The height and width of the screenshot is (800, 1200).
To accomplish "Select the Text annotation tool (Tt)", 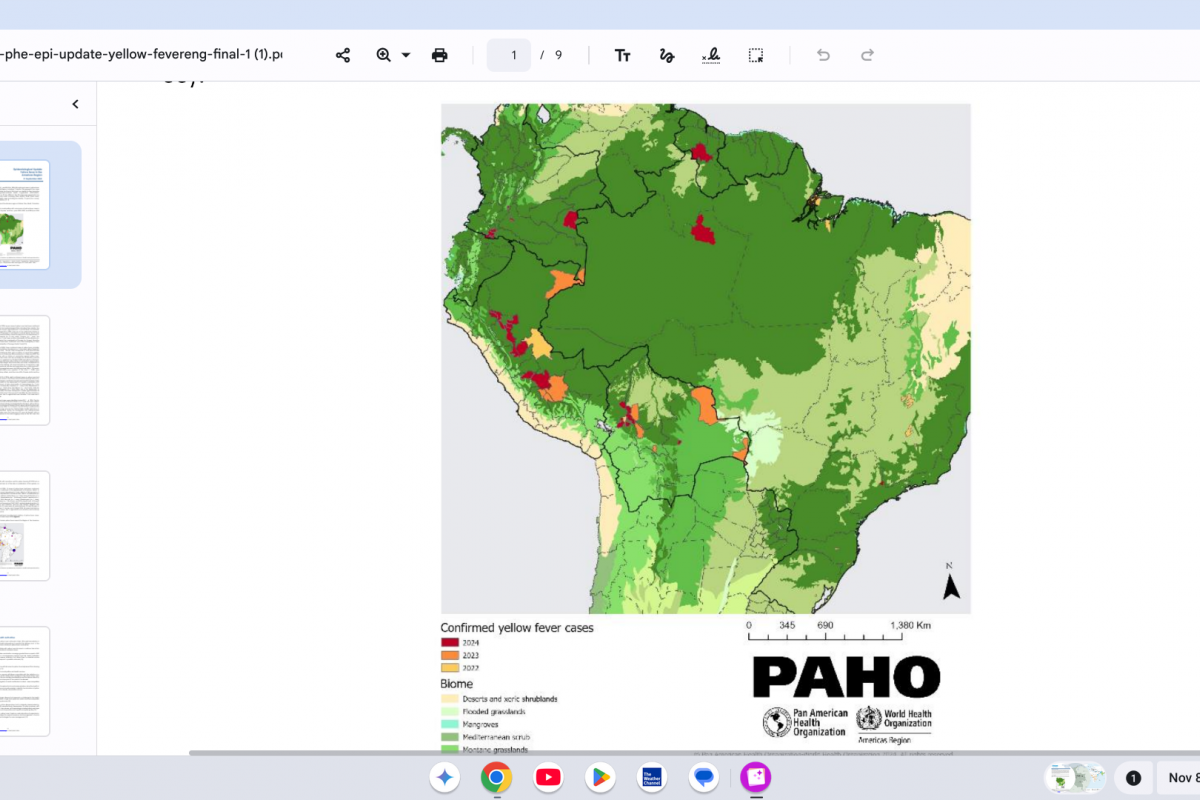I will [622, 55].
